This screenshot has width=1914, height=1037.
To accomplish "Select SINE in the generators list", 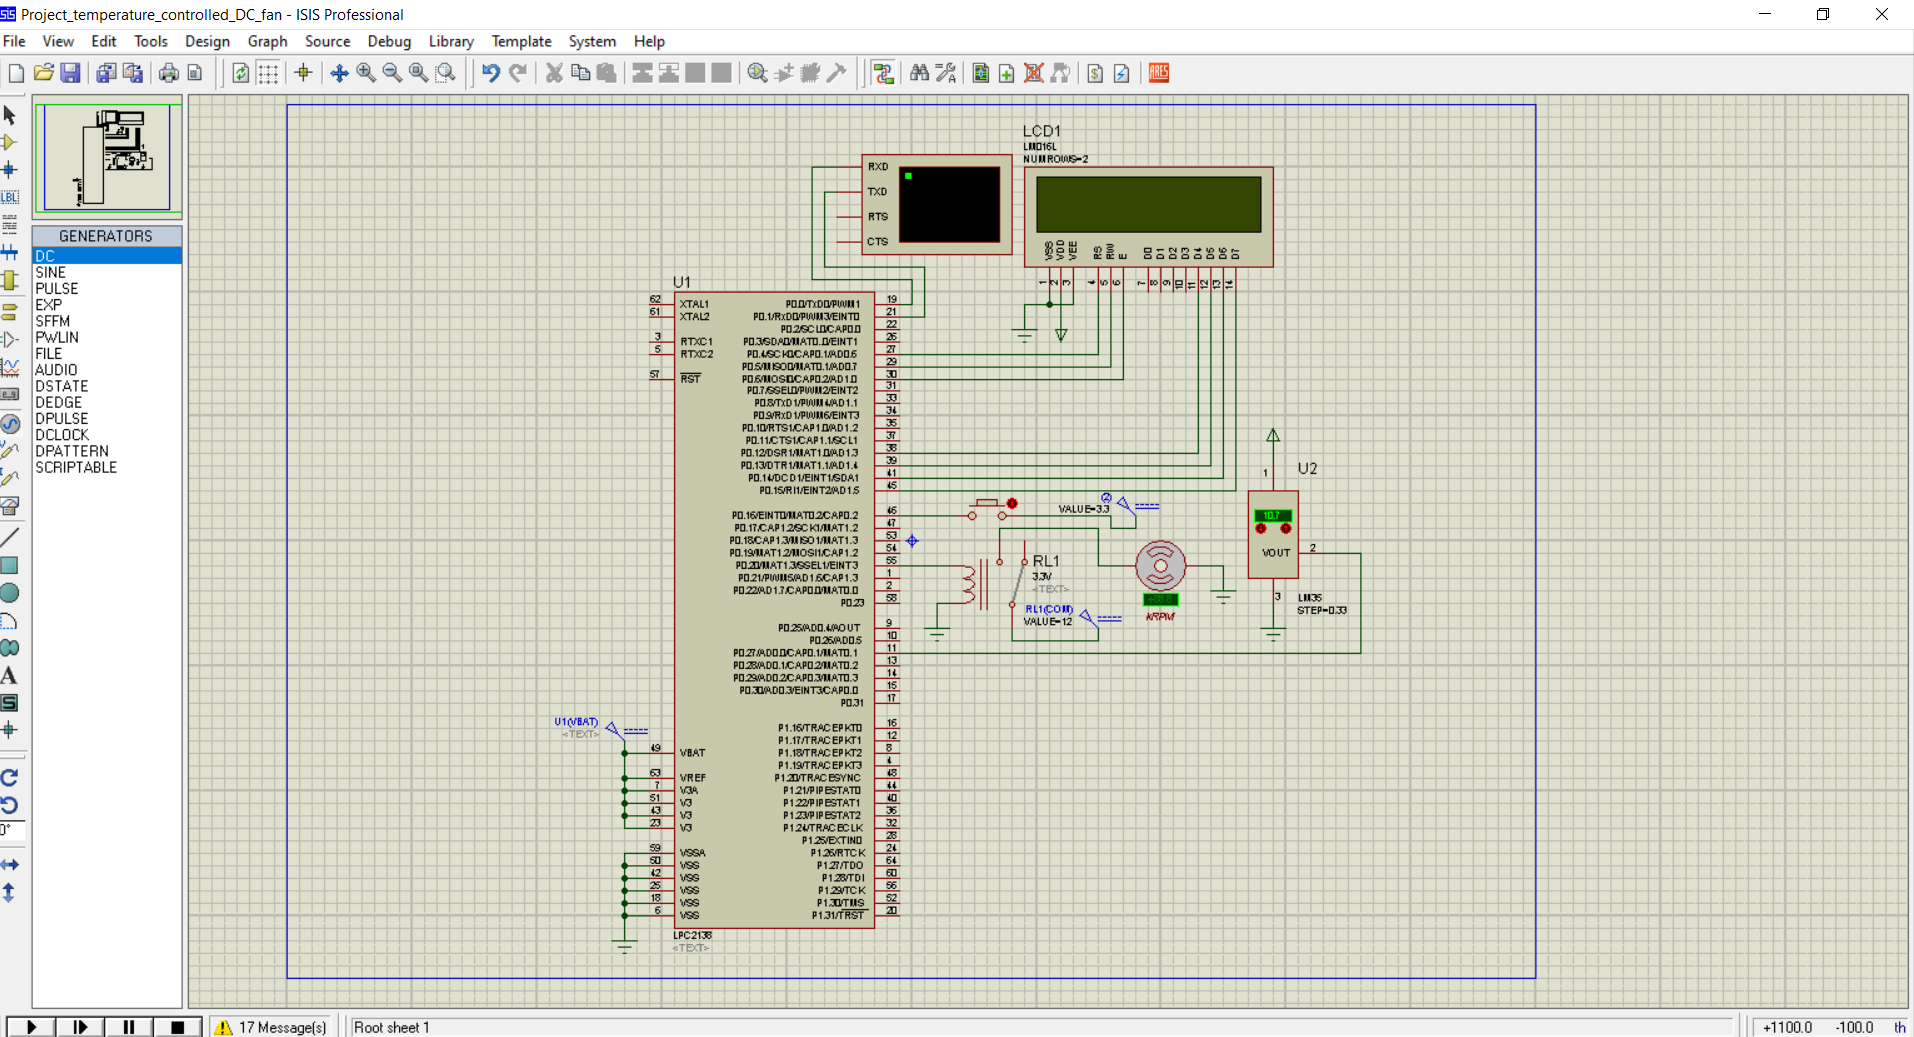I will (x=107, y=272).
